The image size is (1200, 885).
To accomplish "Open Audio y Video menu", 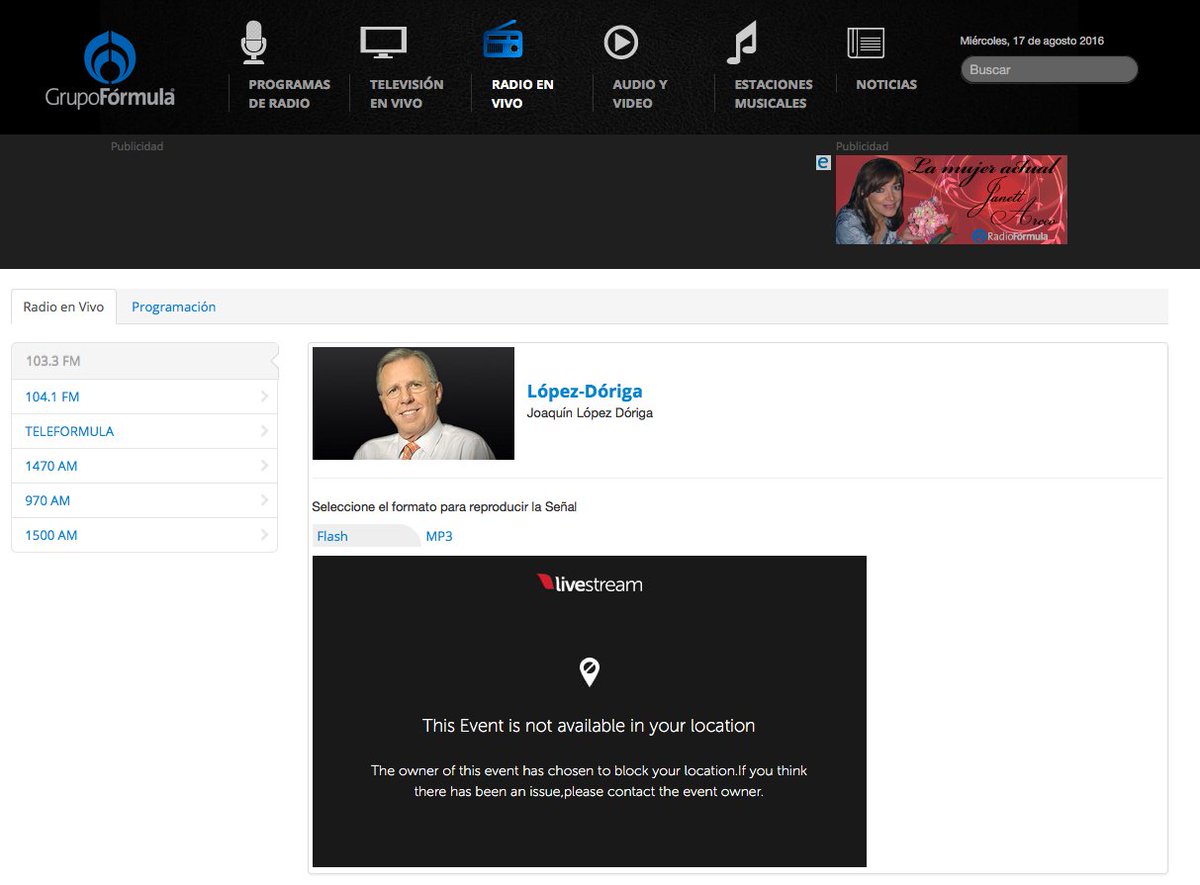I will pos(640,94).
